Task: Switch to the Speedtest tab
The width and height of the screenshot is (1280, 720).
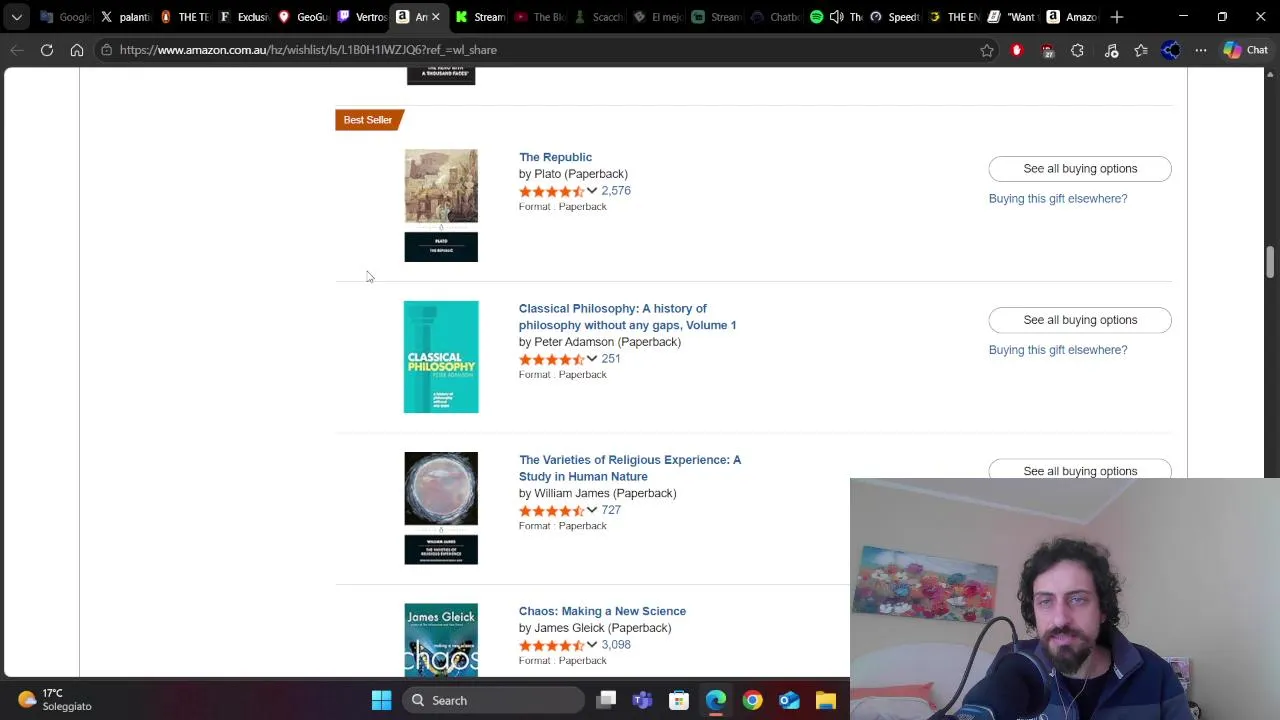Action: (895, 17)
